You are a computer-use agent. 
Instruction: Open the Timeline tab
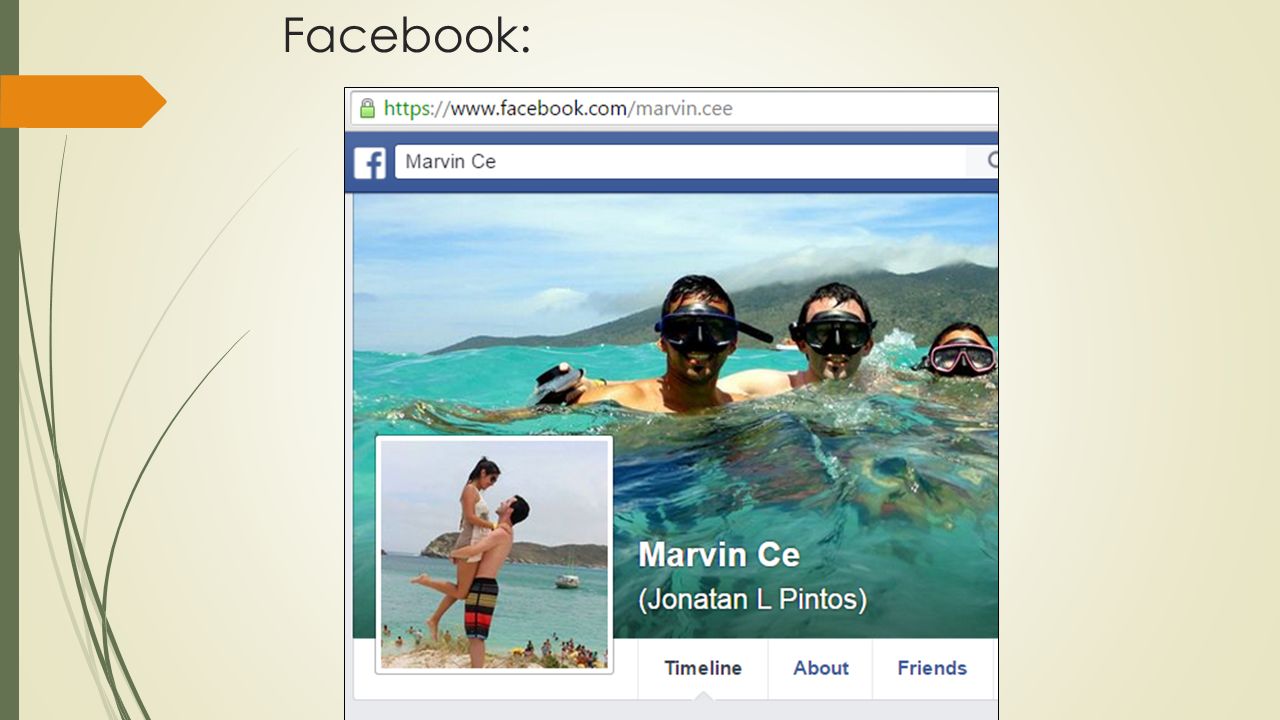point(703,668)
